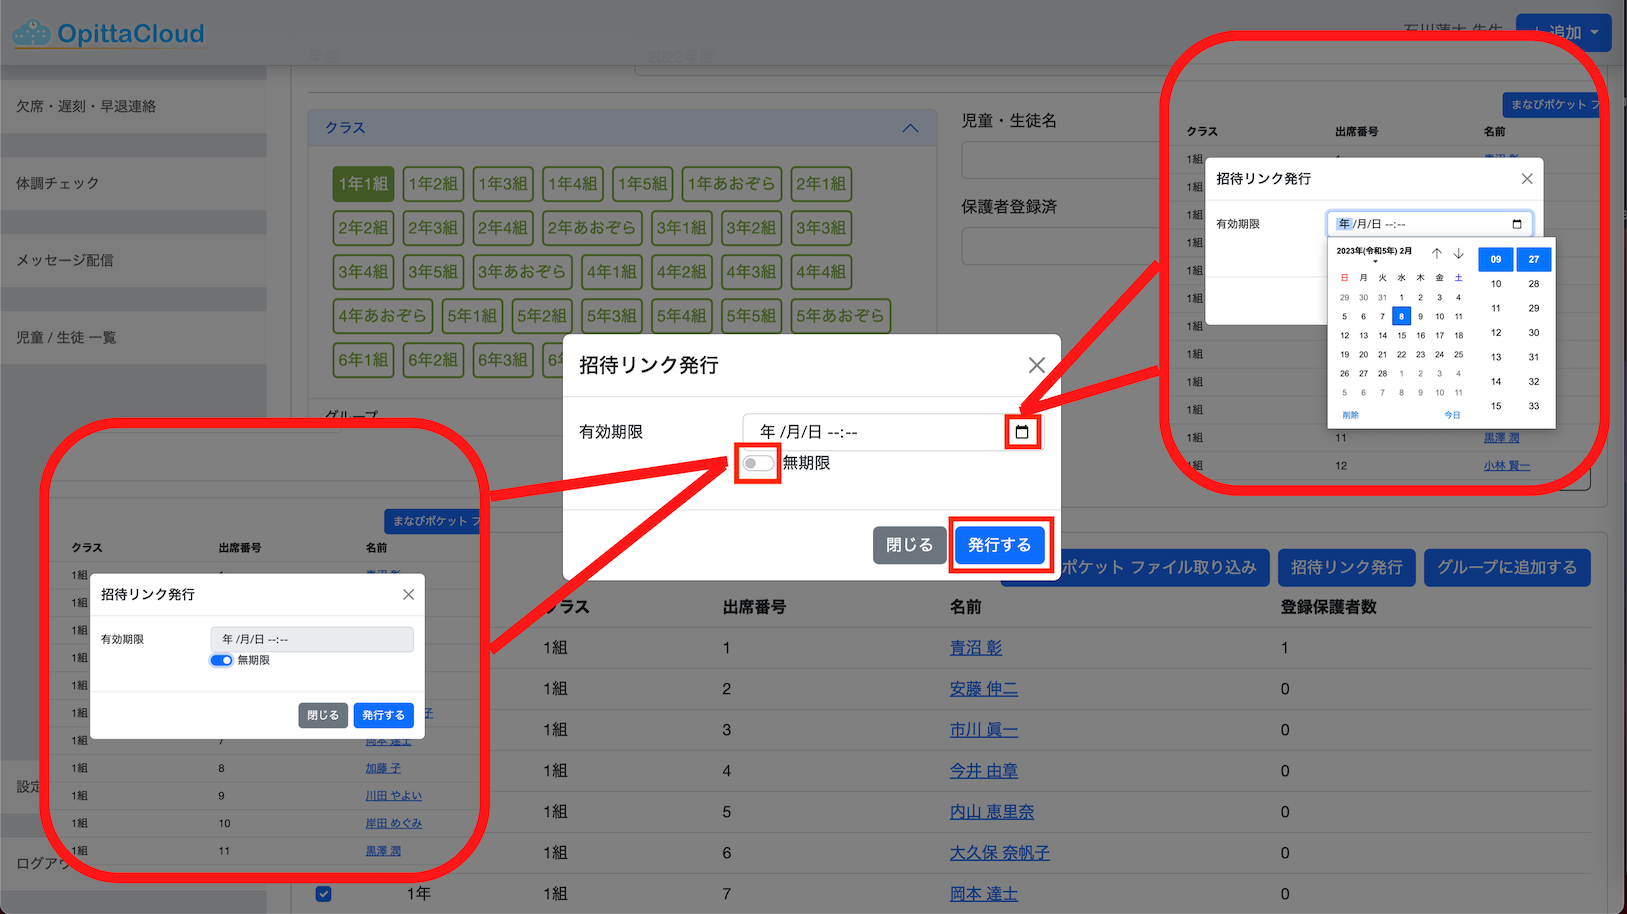The height and width of the screenshot is (914, 1627).
Task: Select the 2年4組 class filter
Action: 503,228
